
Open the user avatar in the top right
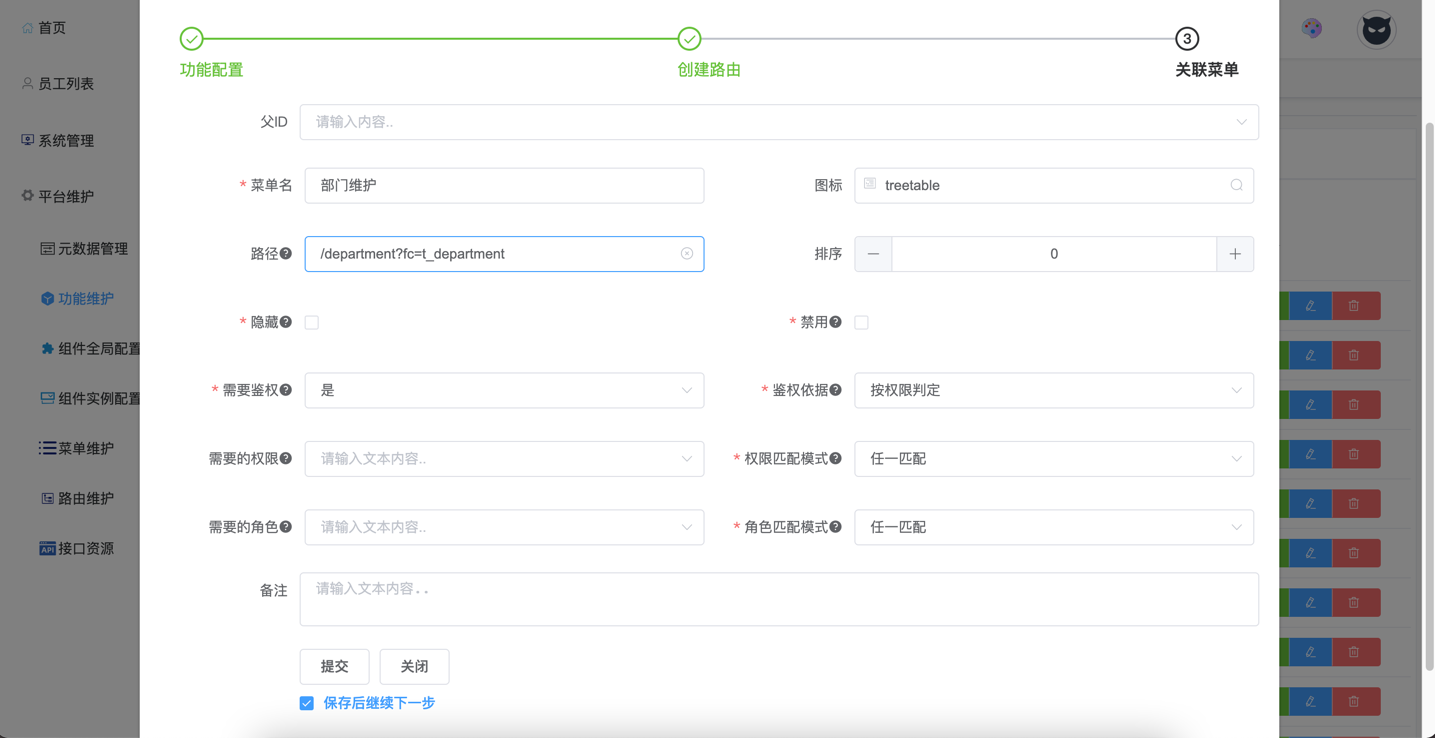(x=1376, y=30)
